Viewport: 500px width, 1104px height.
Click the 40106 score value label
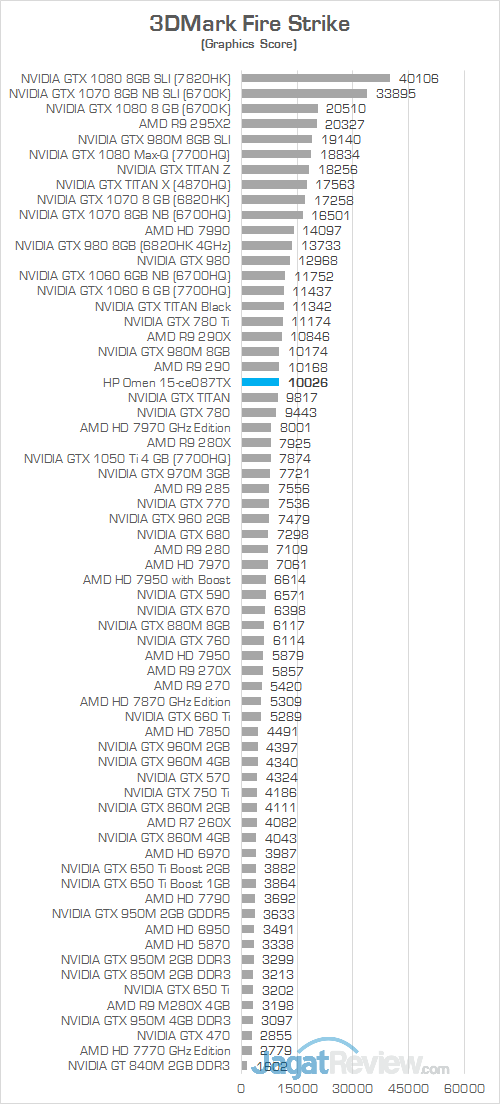coord(418,78)
